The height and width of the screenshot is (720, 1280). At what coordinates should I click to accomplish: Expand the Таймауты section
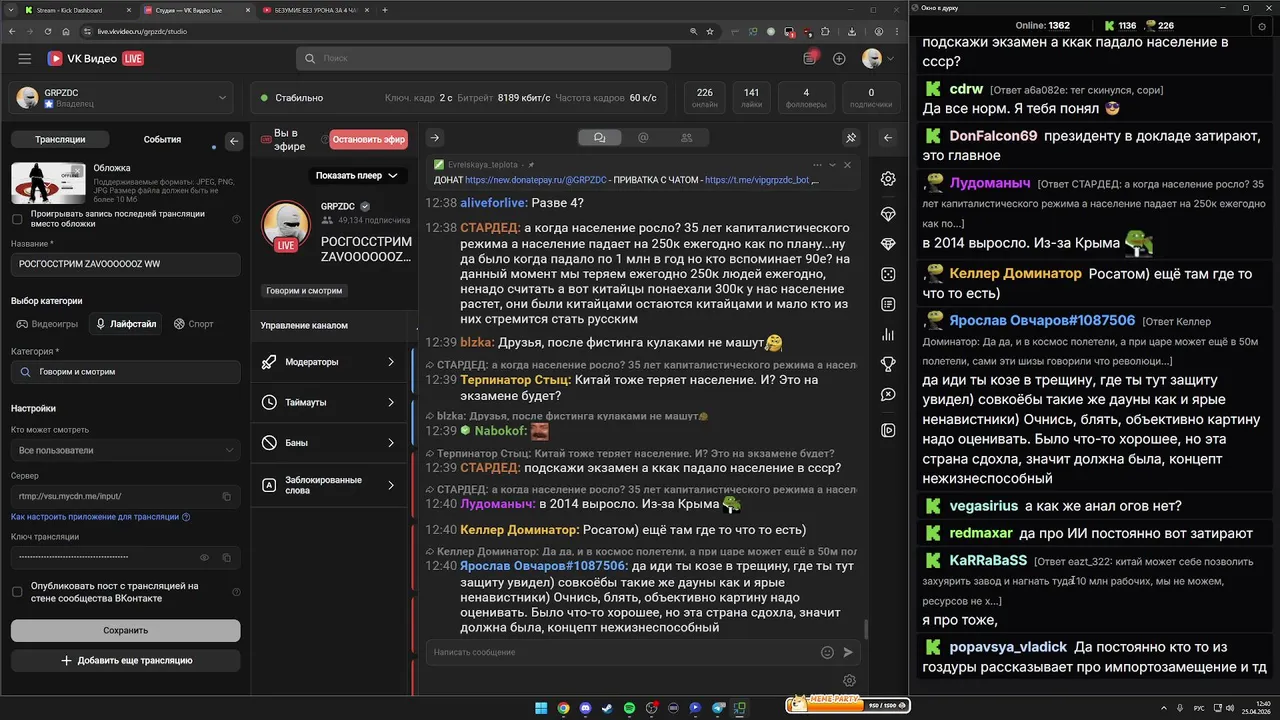coord(330,402)
